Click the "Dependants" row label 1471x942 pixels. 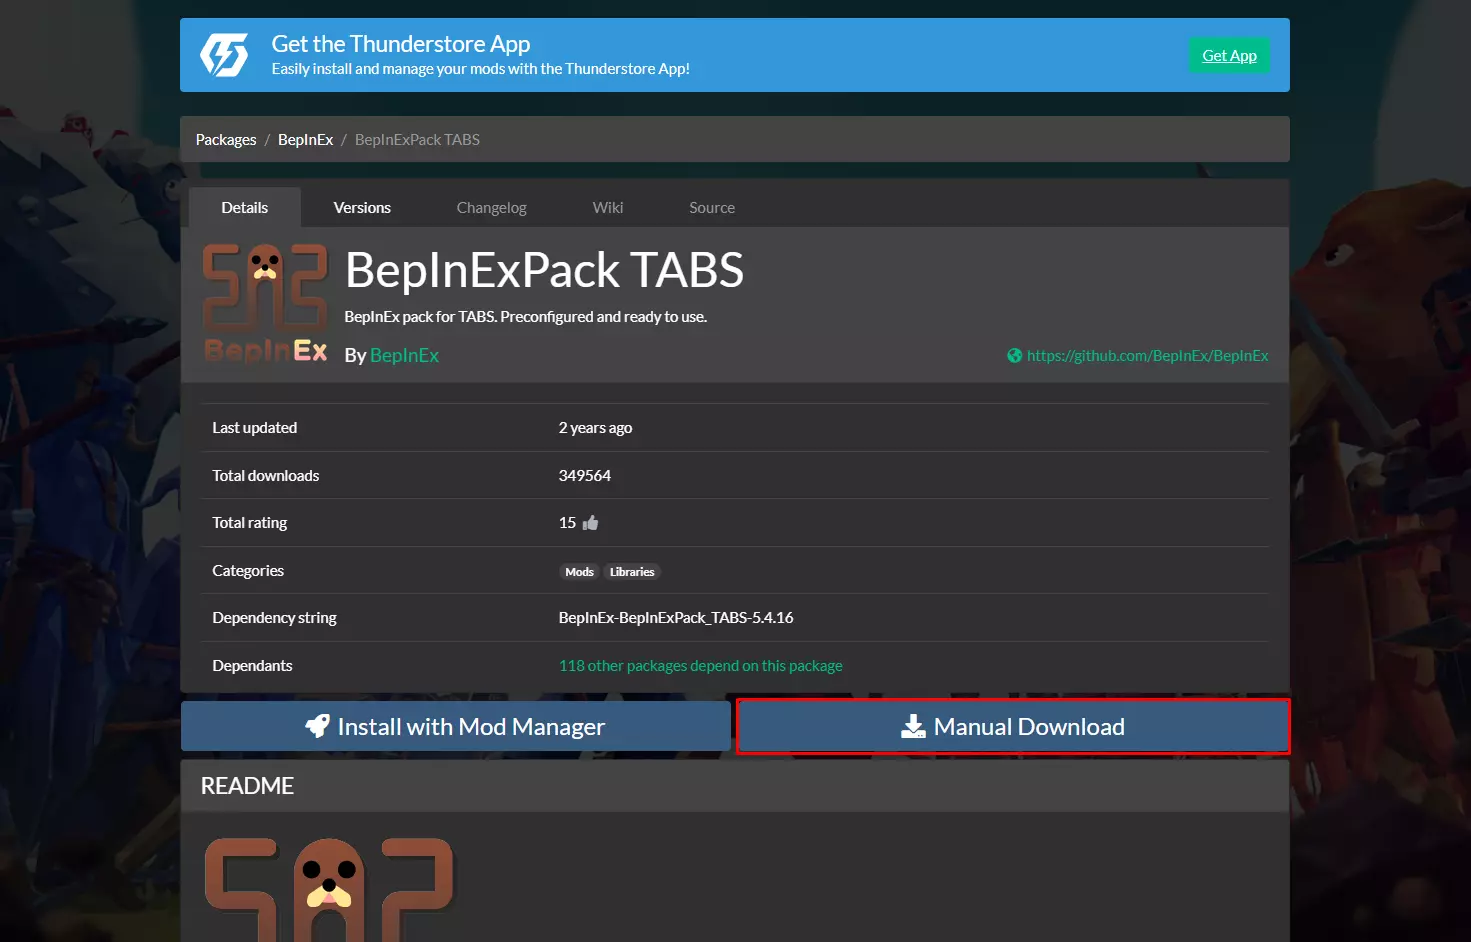click(253, 666)
